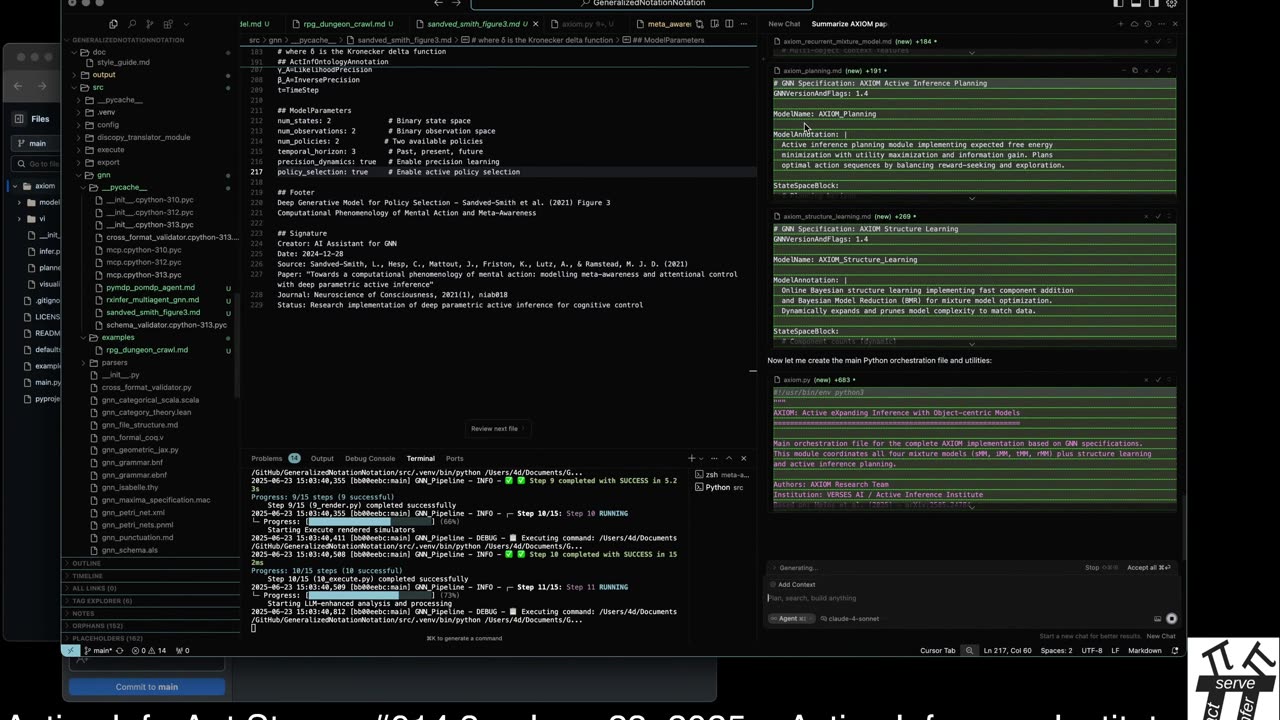Open the settings gear icon
Image resolution: width=1280 pixels, height=720 pixels.
(1172, 3)
